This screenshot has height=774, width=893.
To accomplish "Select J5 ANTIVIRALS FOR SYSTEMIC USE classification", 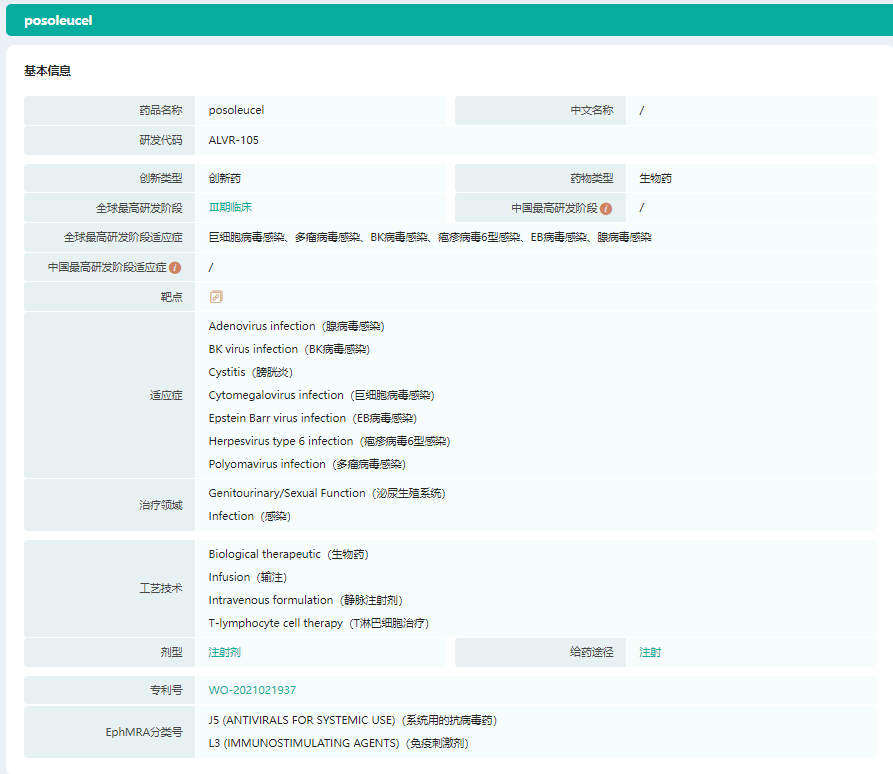I will tap(352, 720).
